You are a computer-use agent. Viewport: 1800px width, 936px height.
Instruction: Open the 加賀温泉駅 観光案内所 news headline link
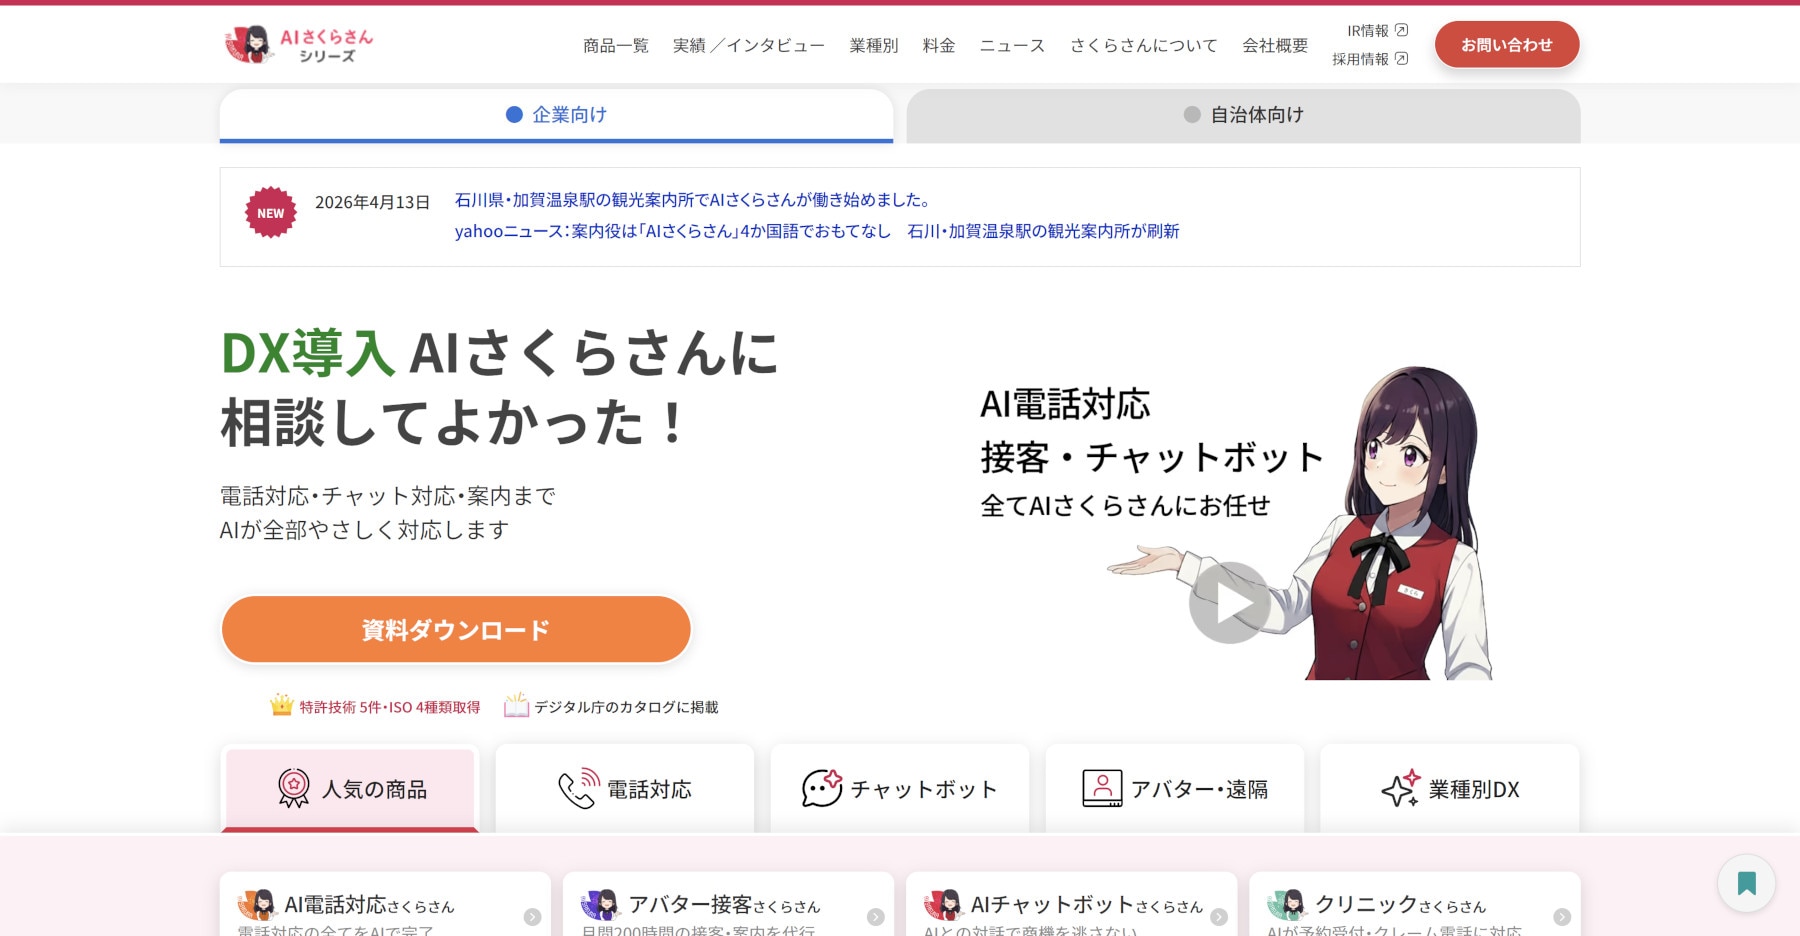pyautogui.click(x=692, y=200)
